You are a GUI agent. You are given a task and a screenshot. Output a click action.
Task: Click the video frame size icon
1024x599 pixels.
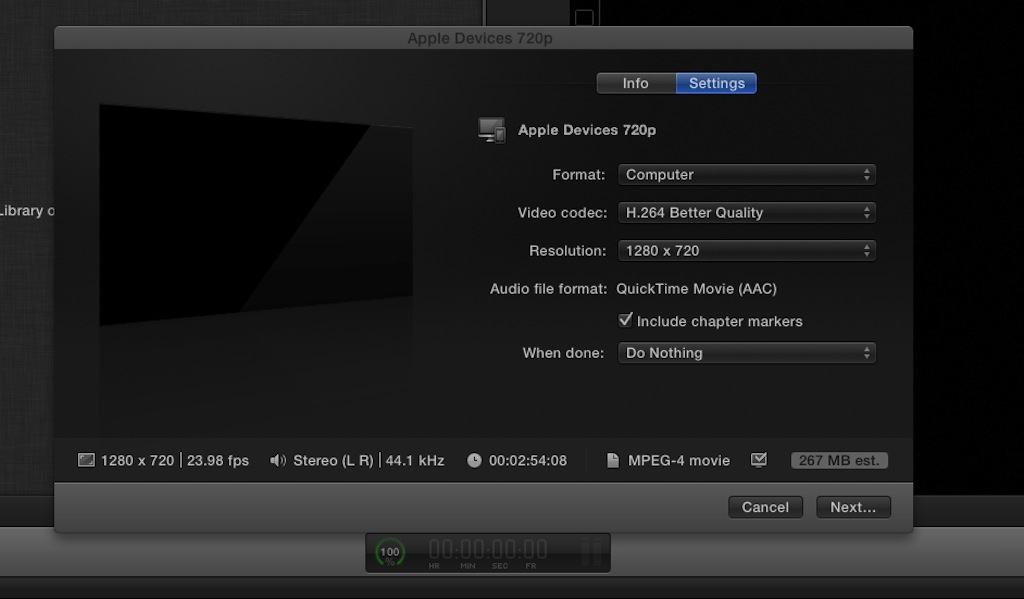click(x=86, y=460)
